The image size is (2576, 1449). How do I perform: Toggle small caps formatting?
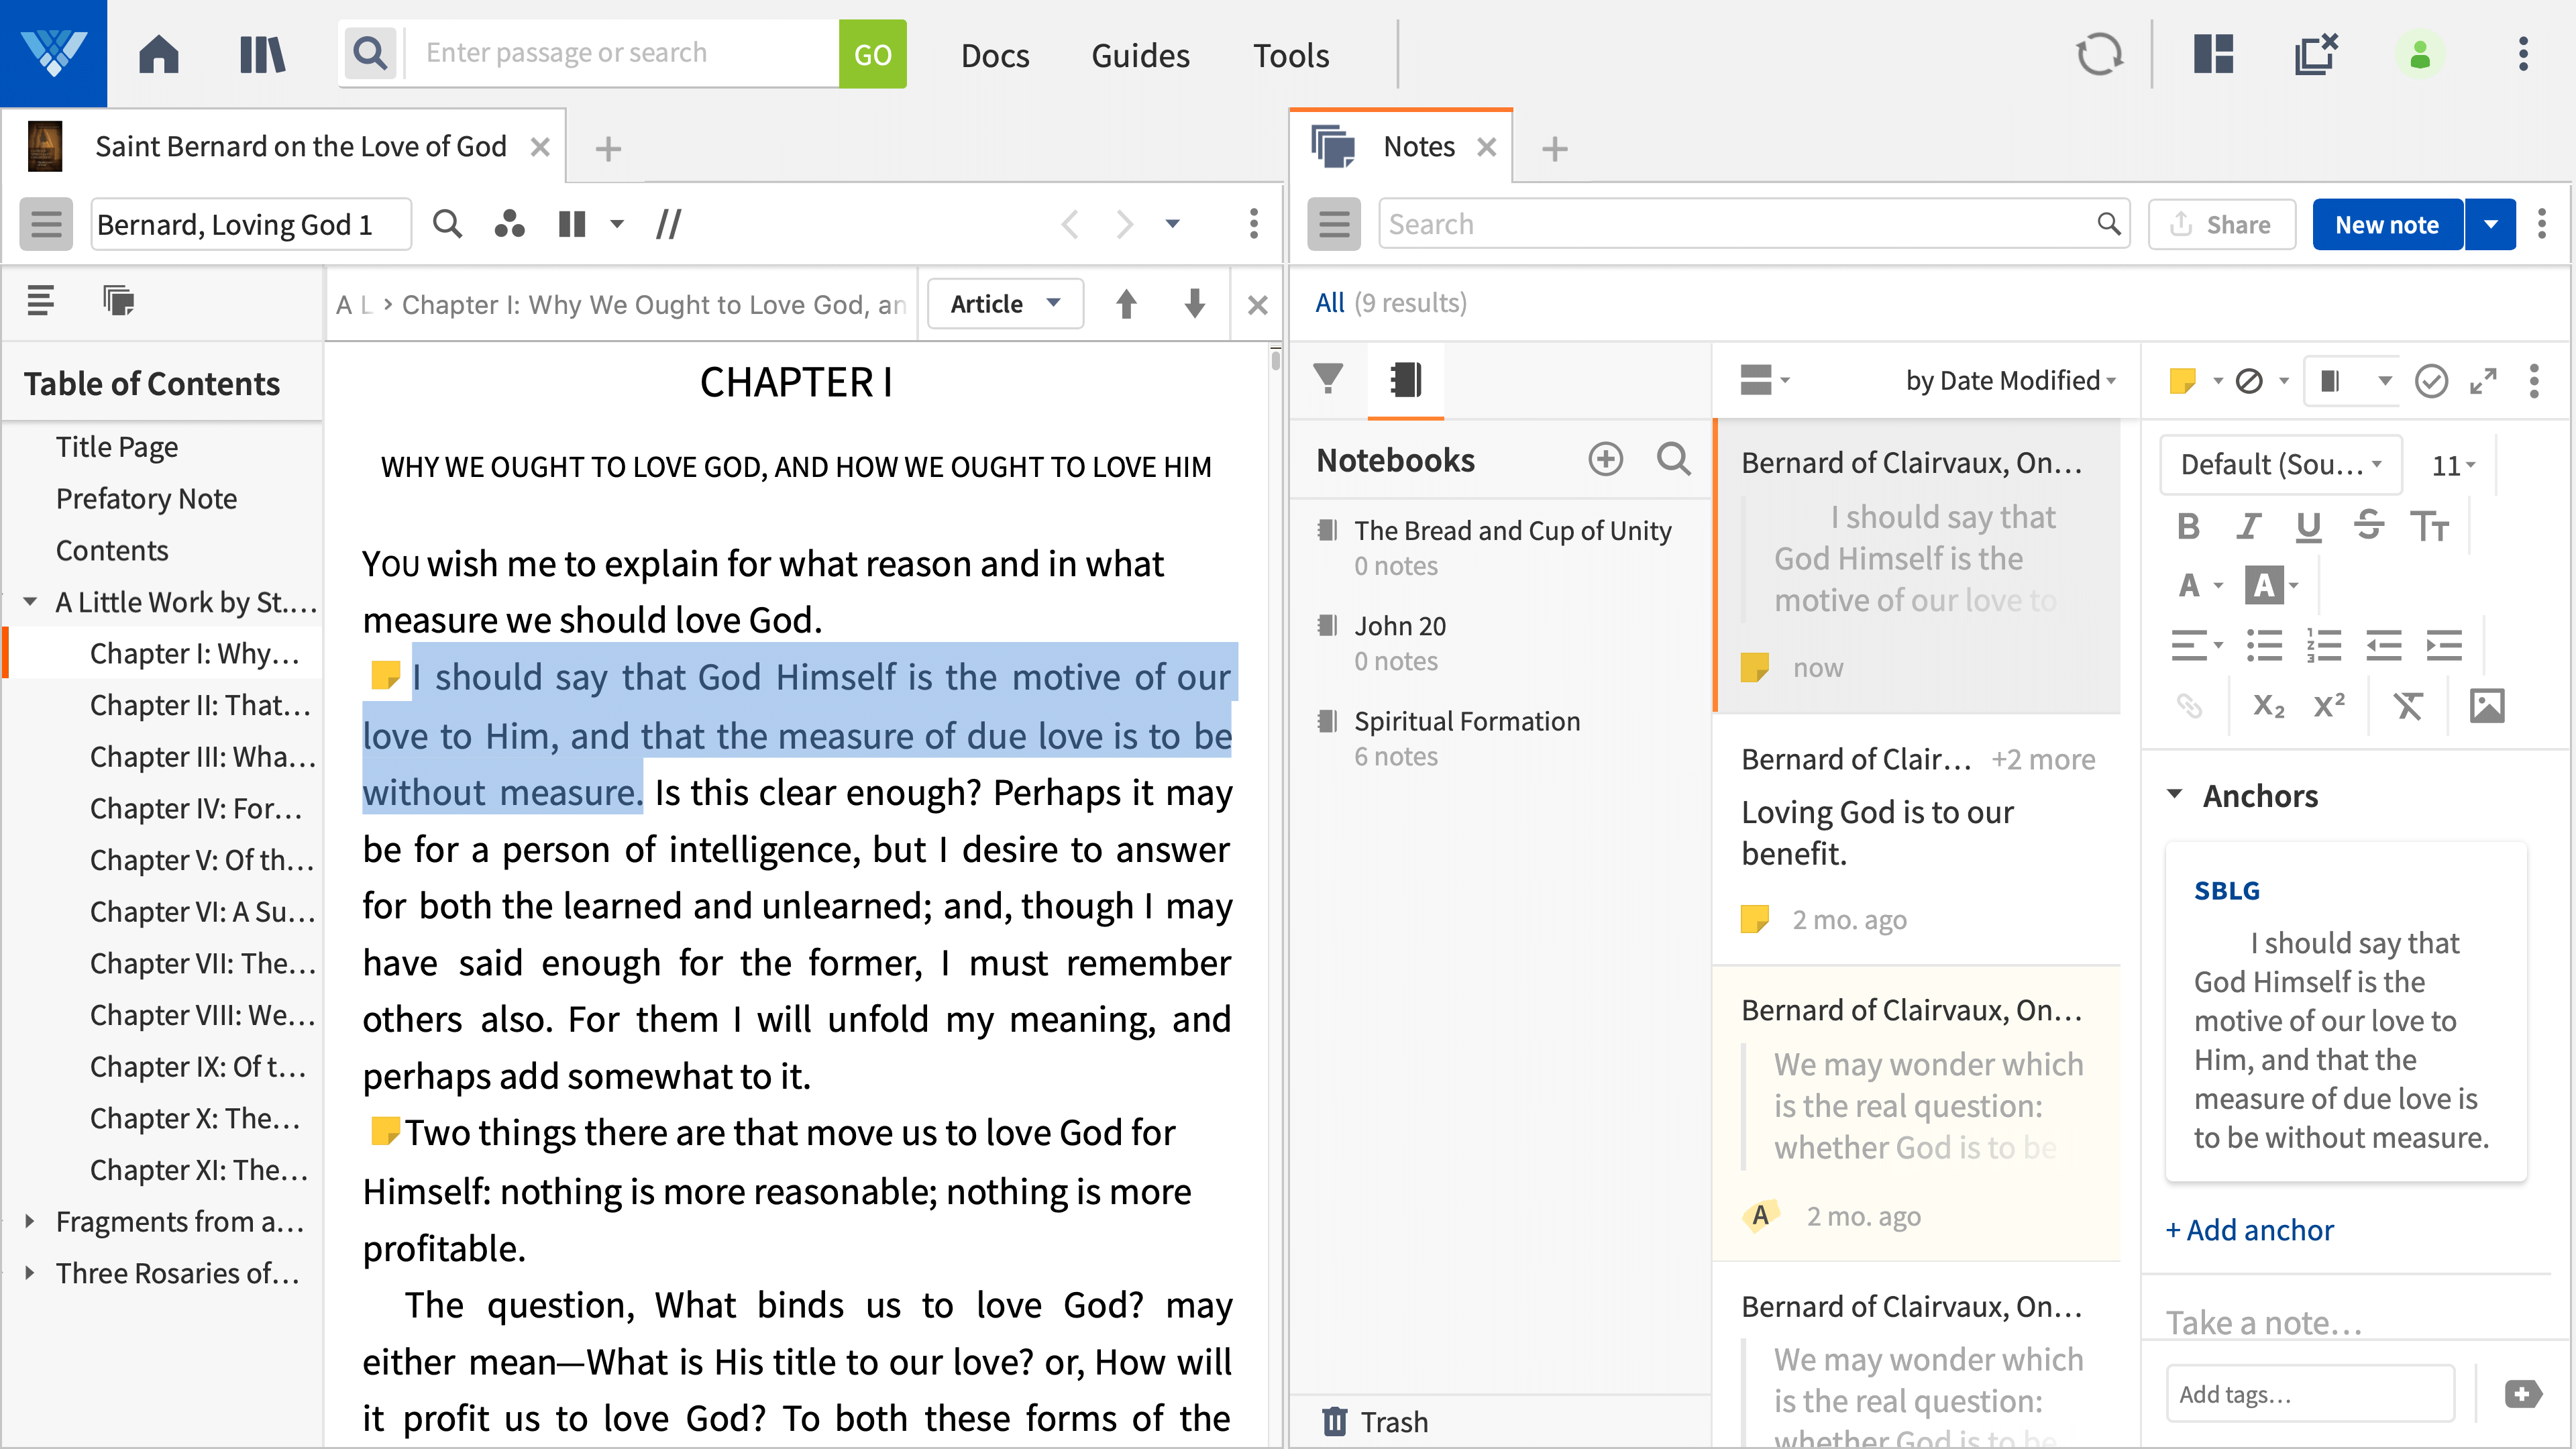[x=2429, y=526]
